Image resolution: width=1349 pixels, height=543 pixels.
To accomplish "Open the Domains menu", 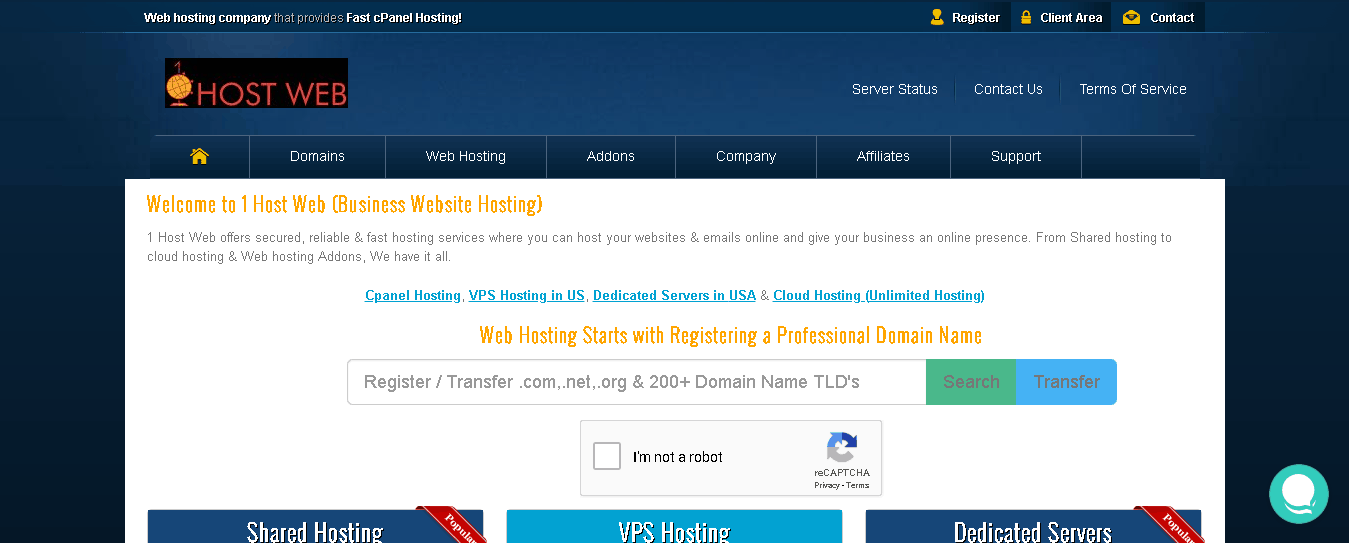I will tap(317, 156).
